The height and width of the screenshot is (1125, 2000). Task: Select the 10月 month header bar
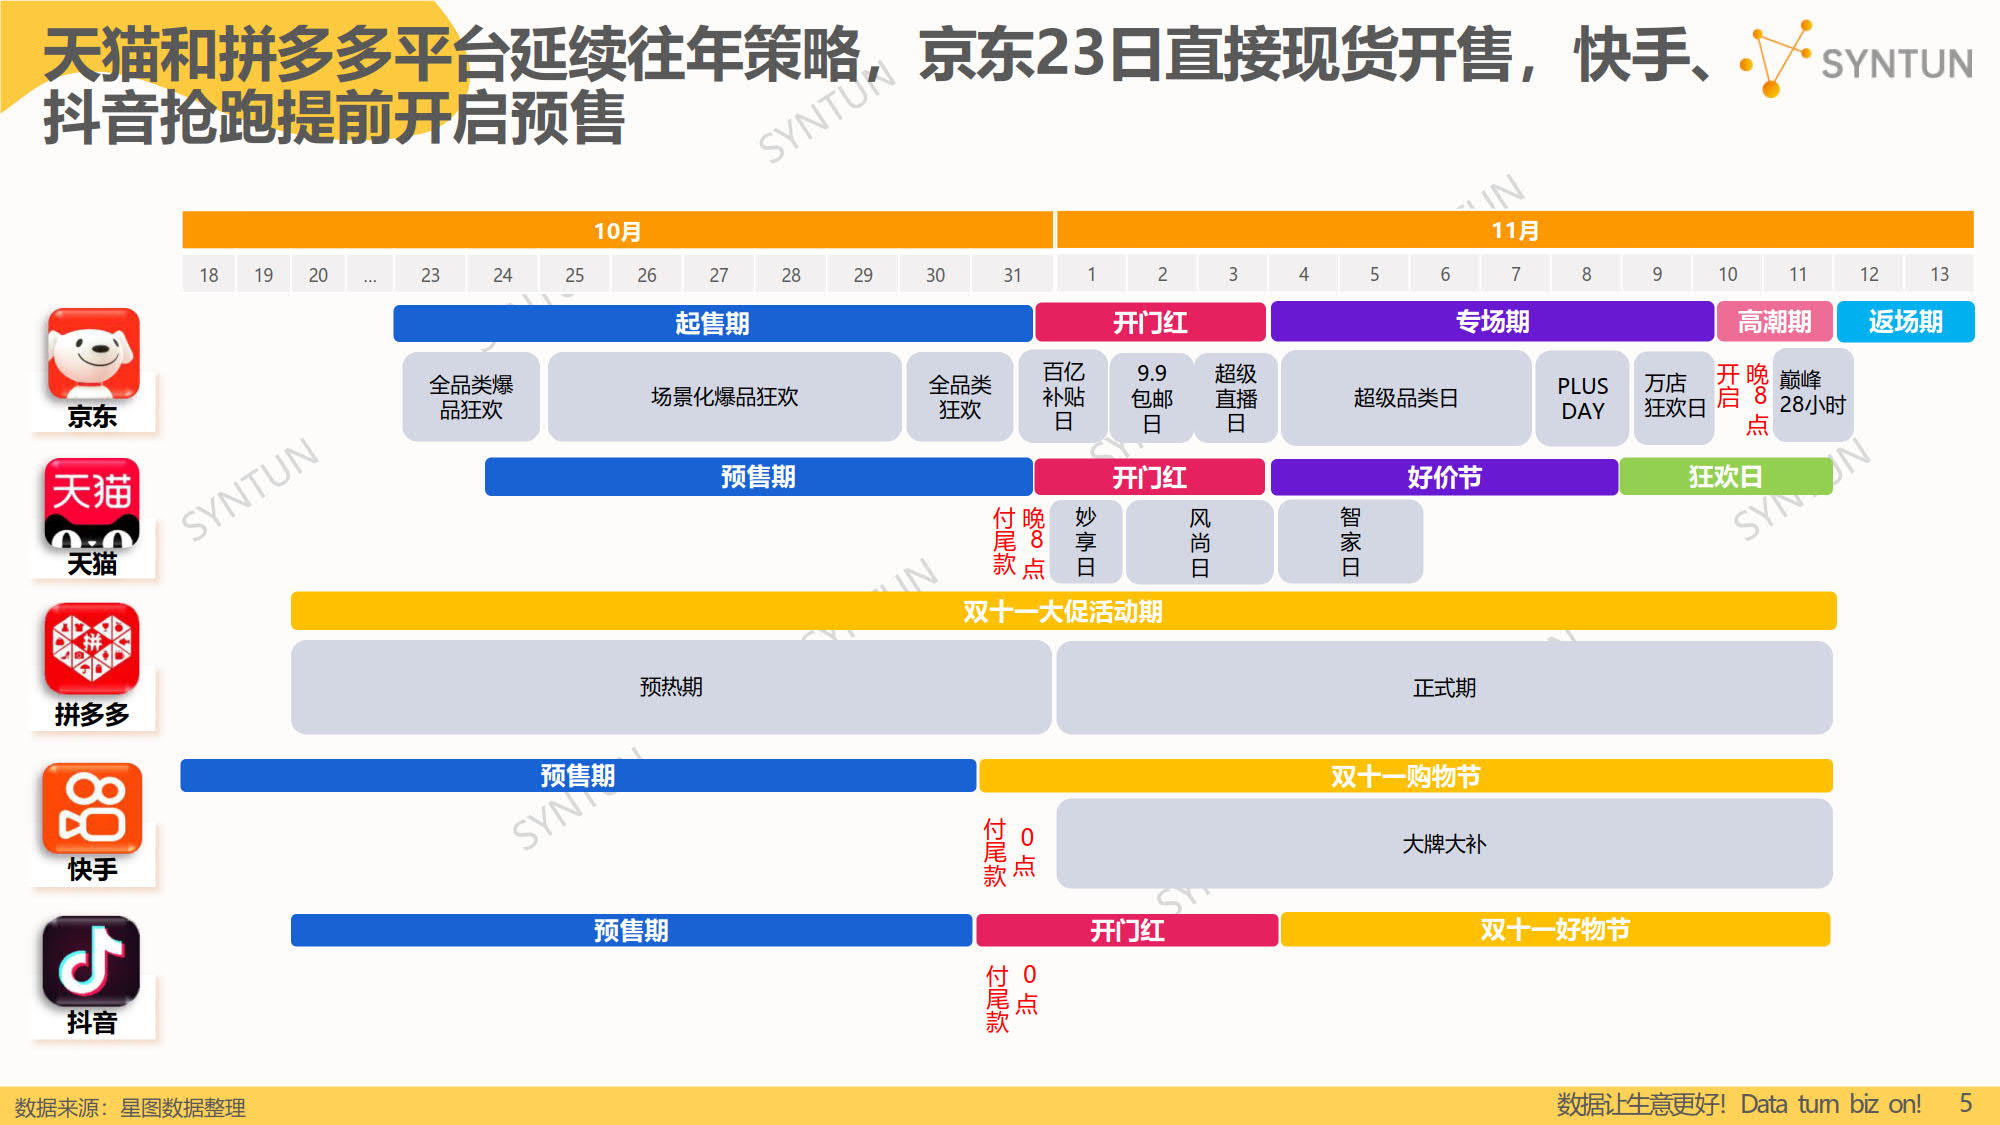pos(617,230)
